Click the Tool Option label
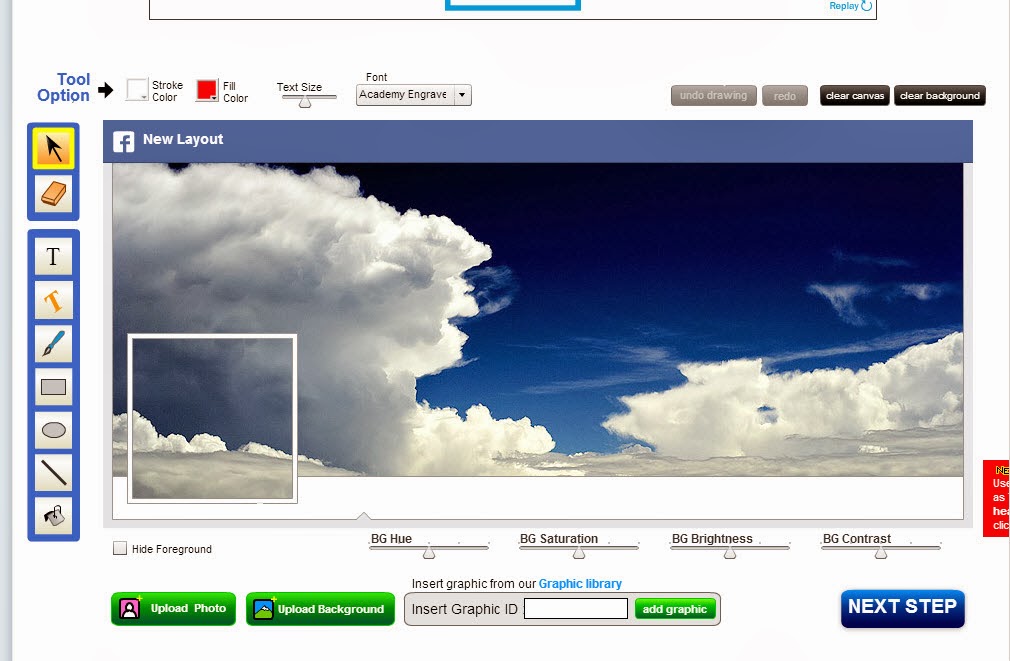Image resolution: width=1010 pixels, height=661 pixels. (63, 88)
